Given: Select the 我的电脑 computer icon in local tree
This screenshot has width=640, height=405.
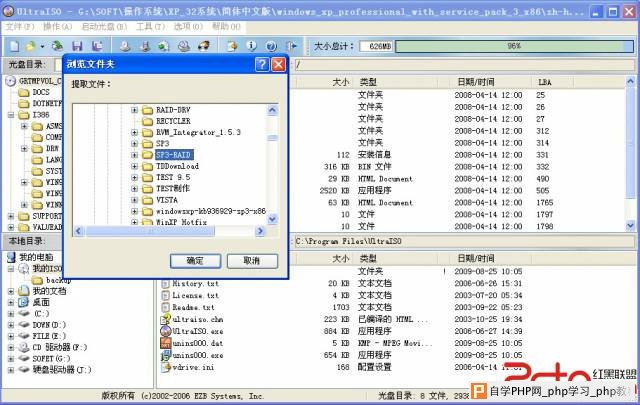Looking at the screenshot, I should coord(12,257).
